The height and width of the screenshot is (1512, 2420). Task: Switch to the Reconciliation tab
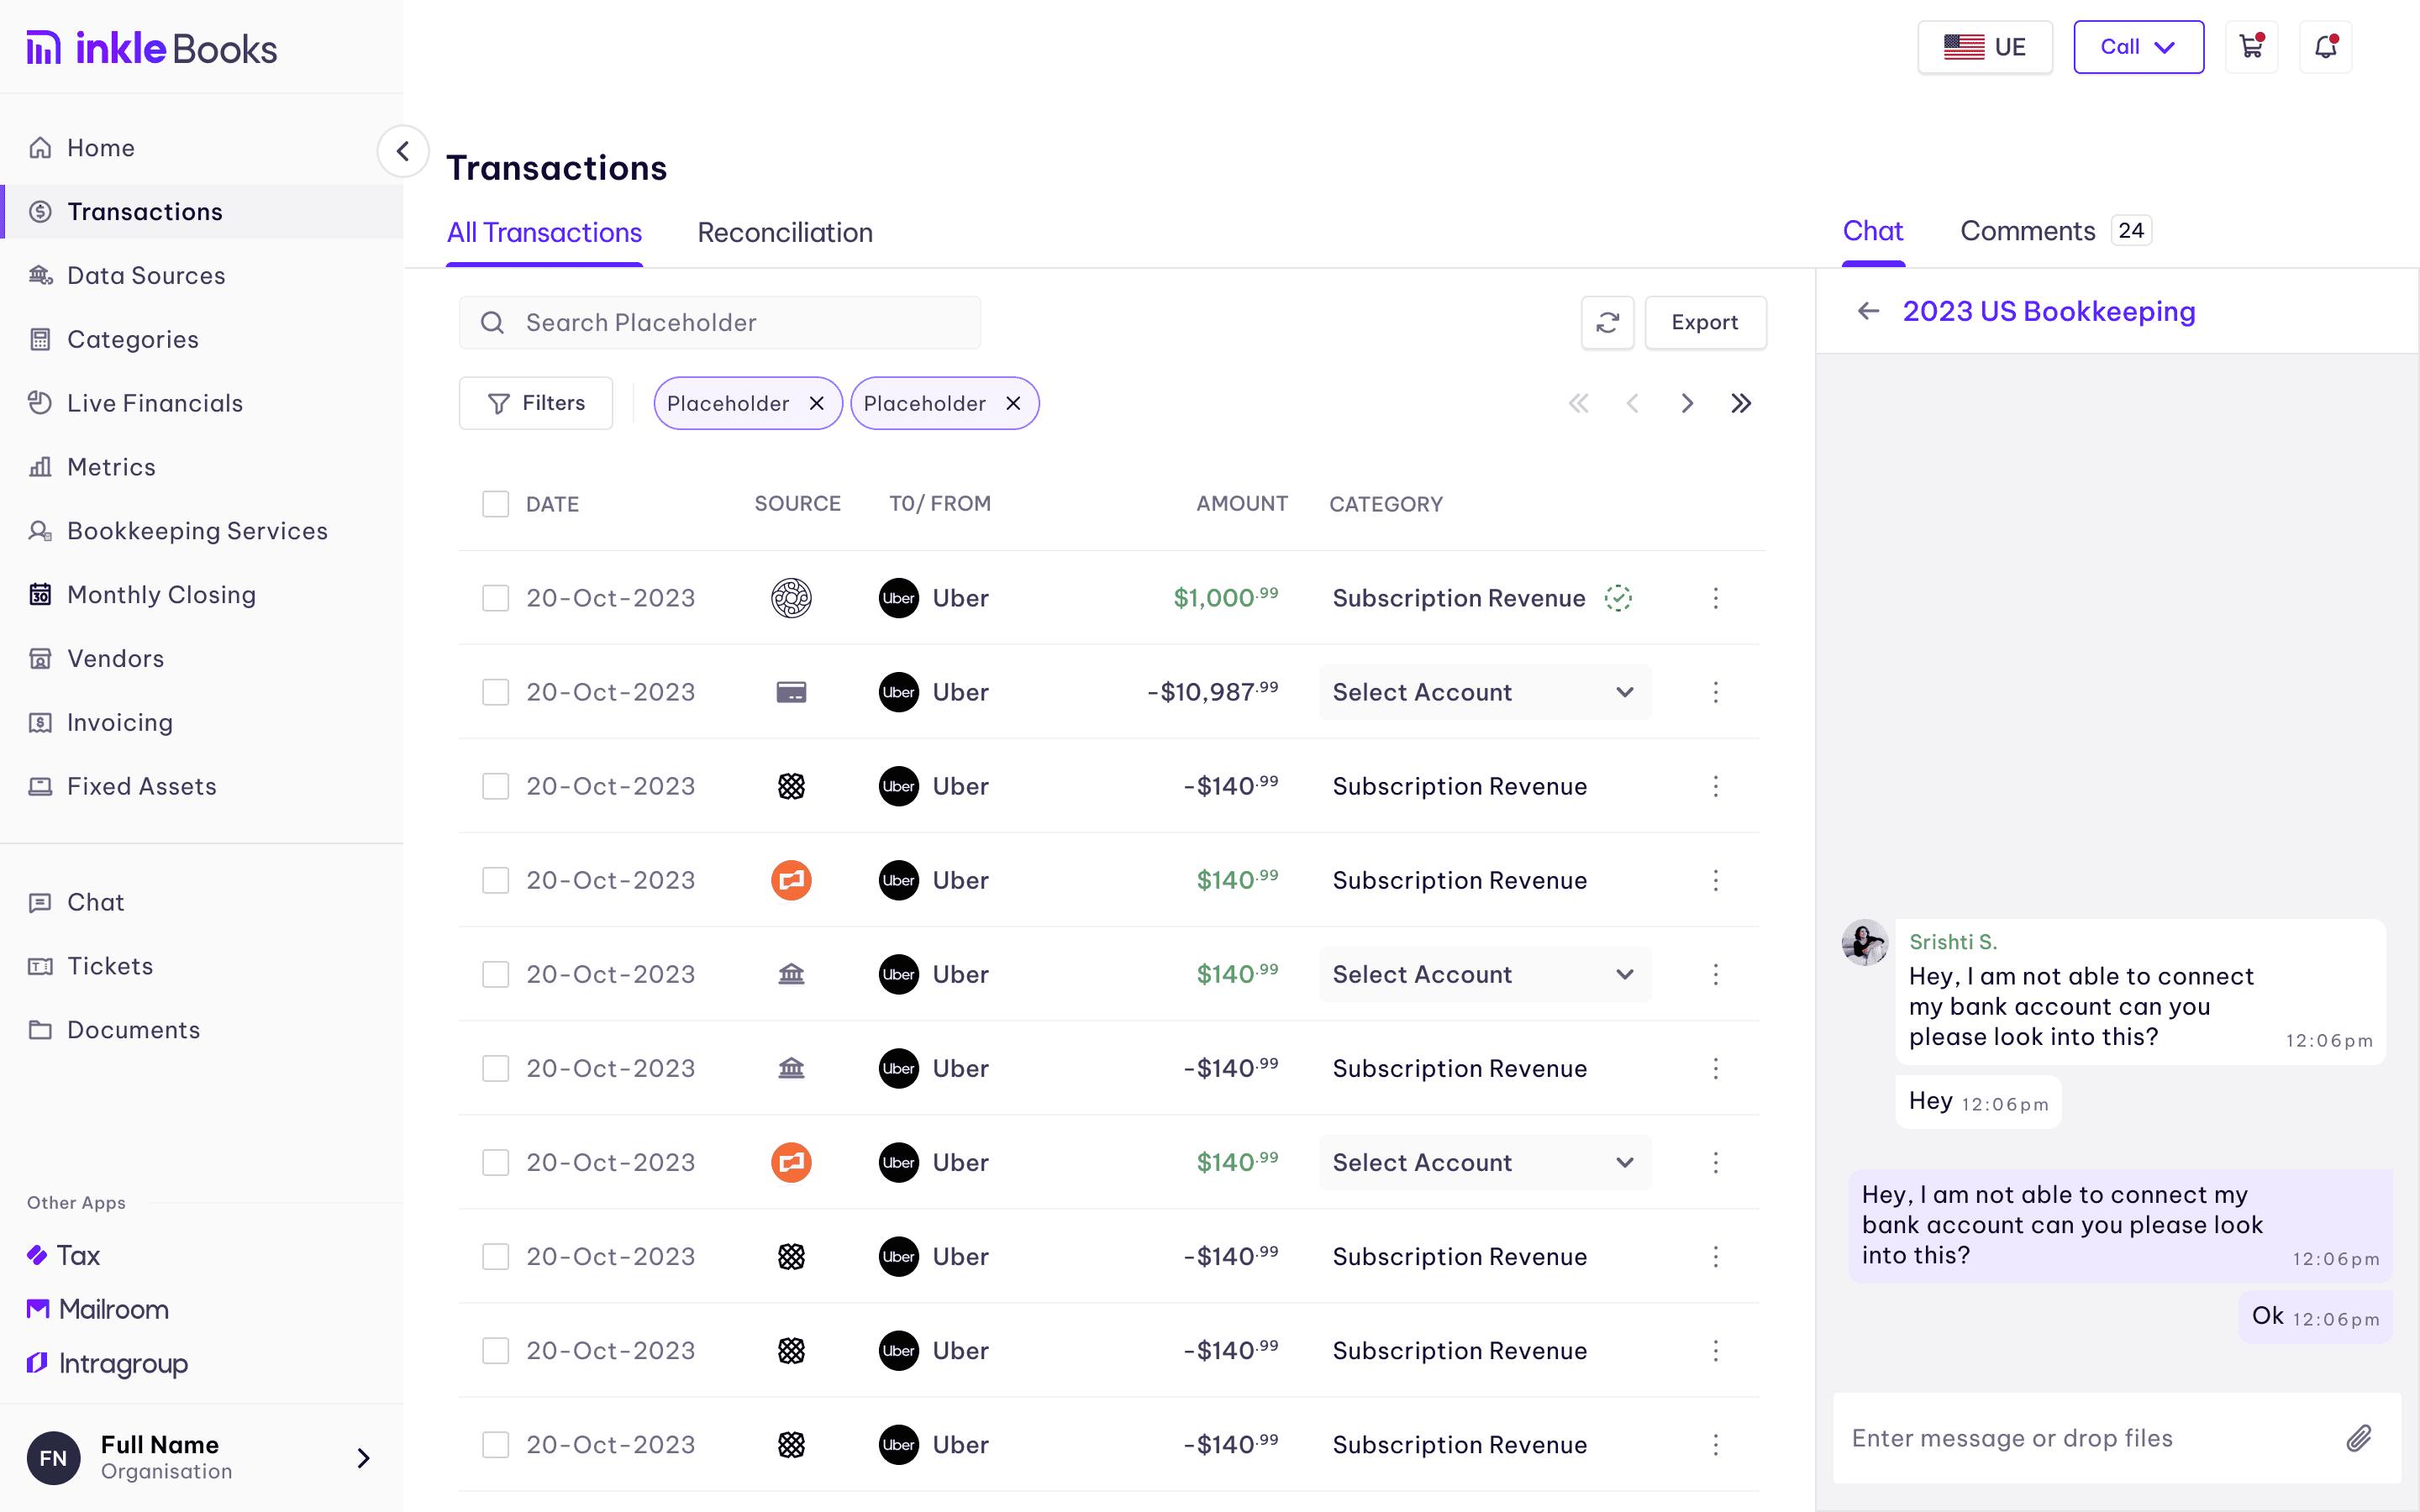[x=785, y=232]
